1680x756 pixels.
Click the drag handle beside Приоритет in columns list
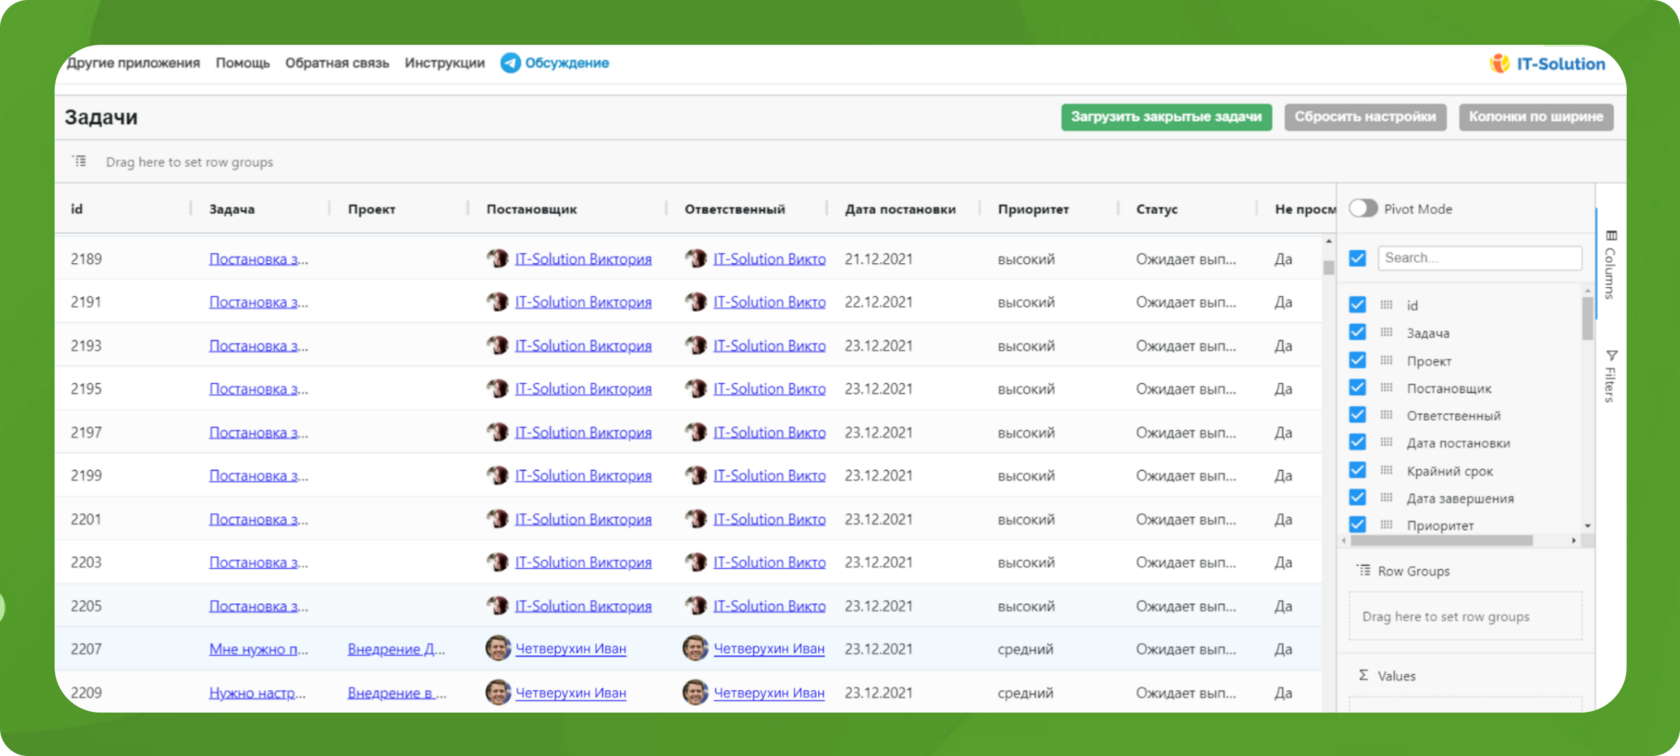1386,525
